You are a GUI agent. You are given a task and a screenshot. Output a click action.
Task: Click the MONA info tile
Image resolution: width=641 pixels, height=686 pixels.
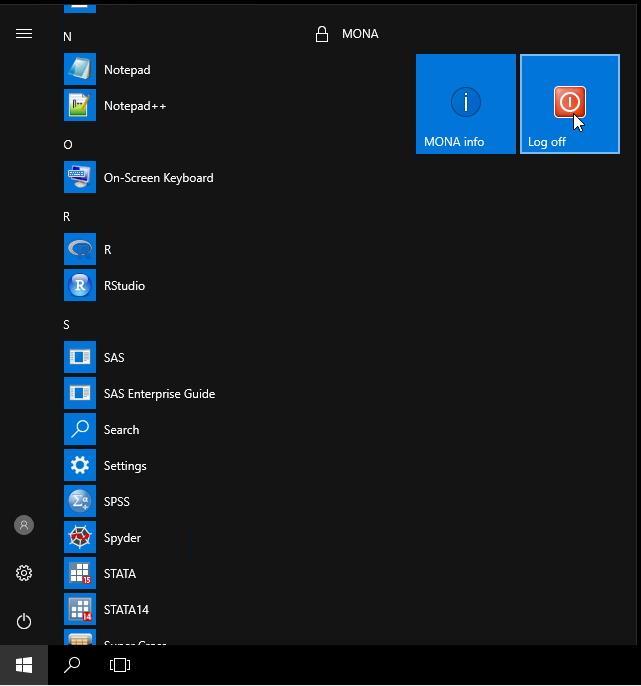point(466,104)
